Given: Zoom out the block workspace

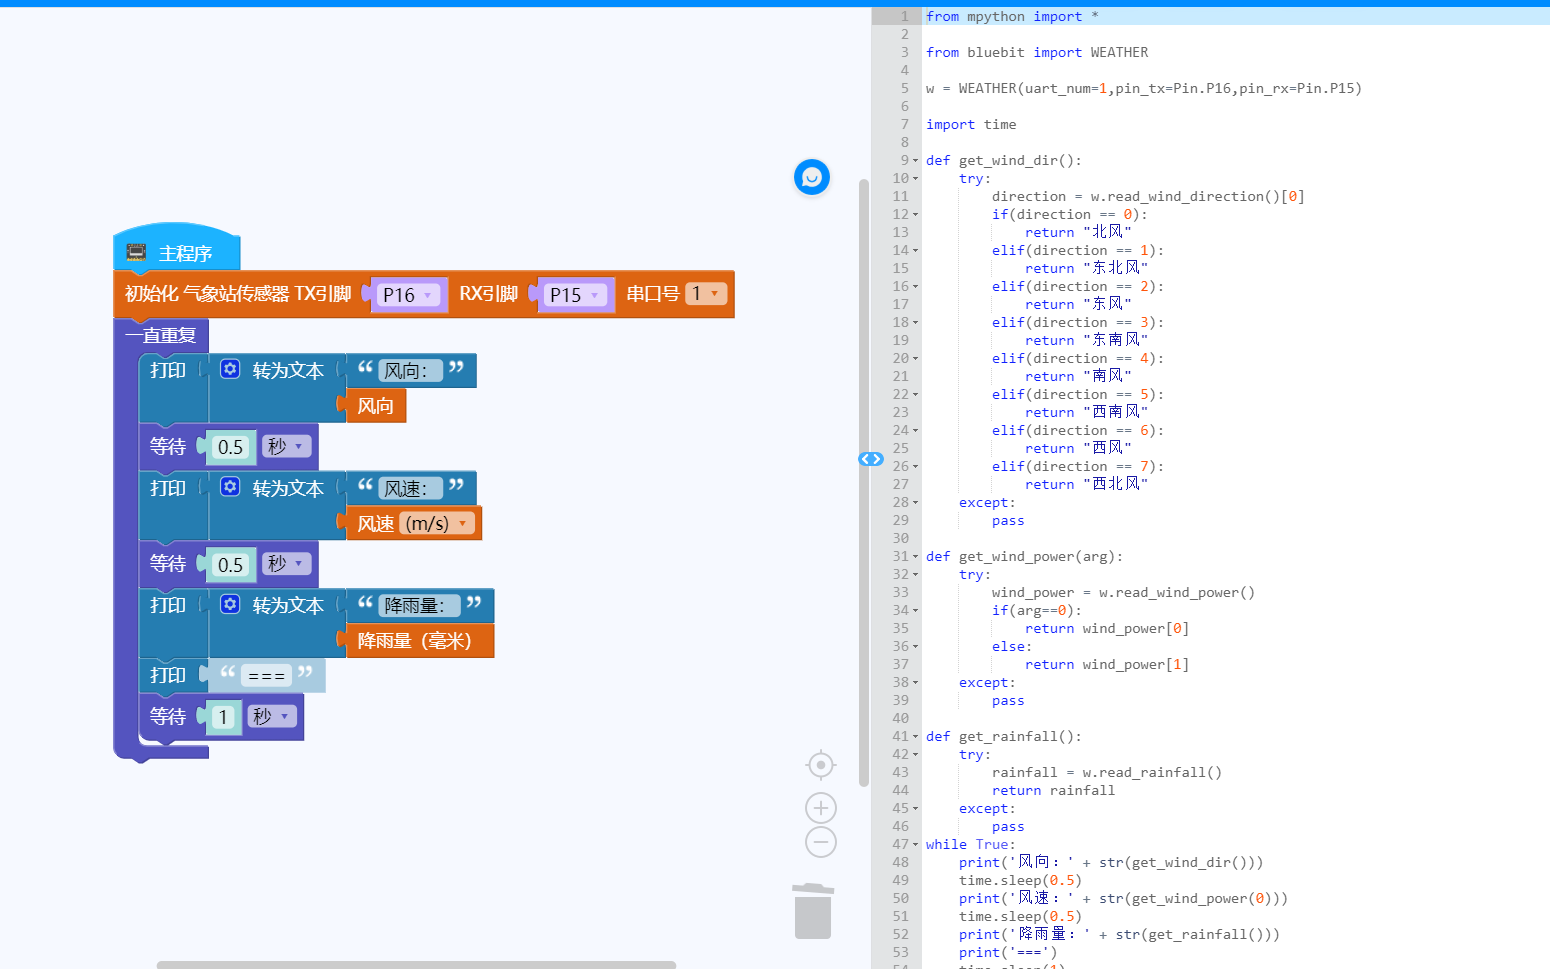Looking at the screenshot, I should pyautogui.click(x=821, y=842).
